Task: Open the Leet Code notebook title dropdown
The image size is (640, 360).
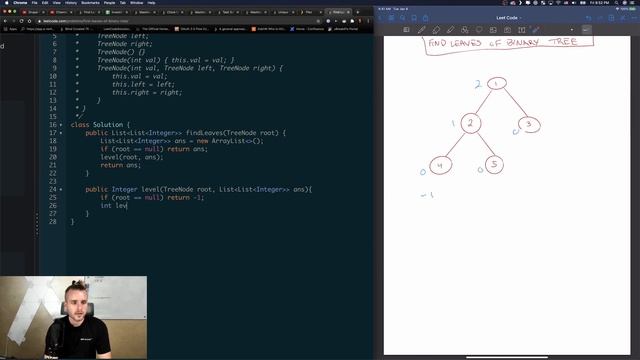Action: point(508,18)
